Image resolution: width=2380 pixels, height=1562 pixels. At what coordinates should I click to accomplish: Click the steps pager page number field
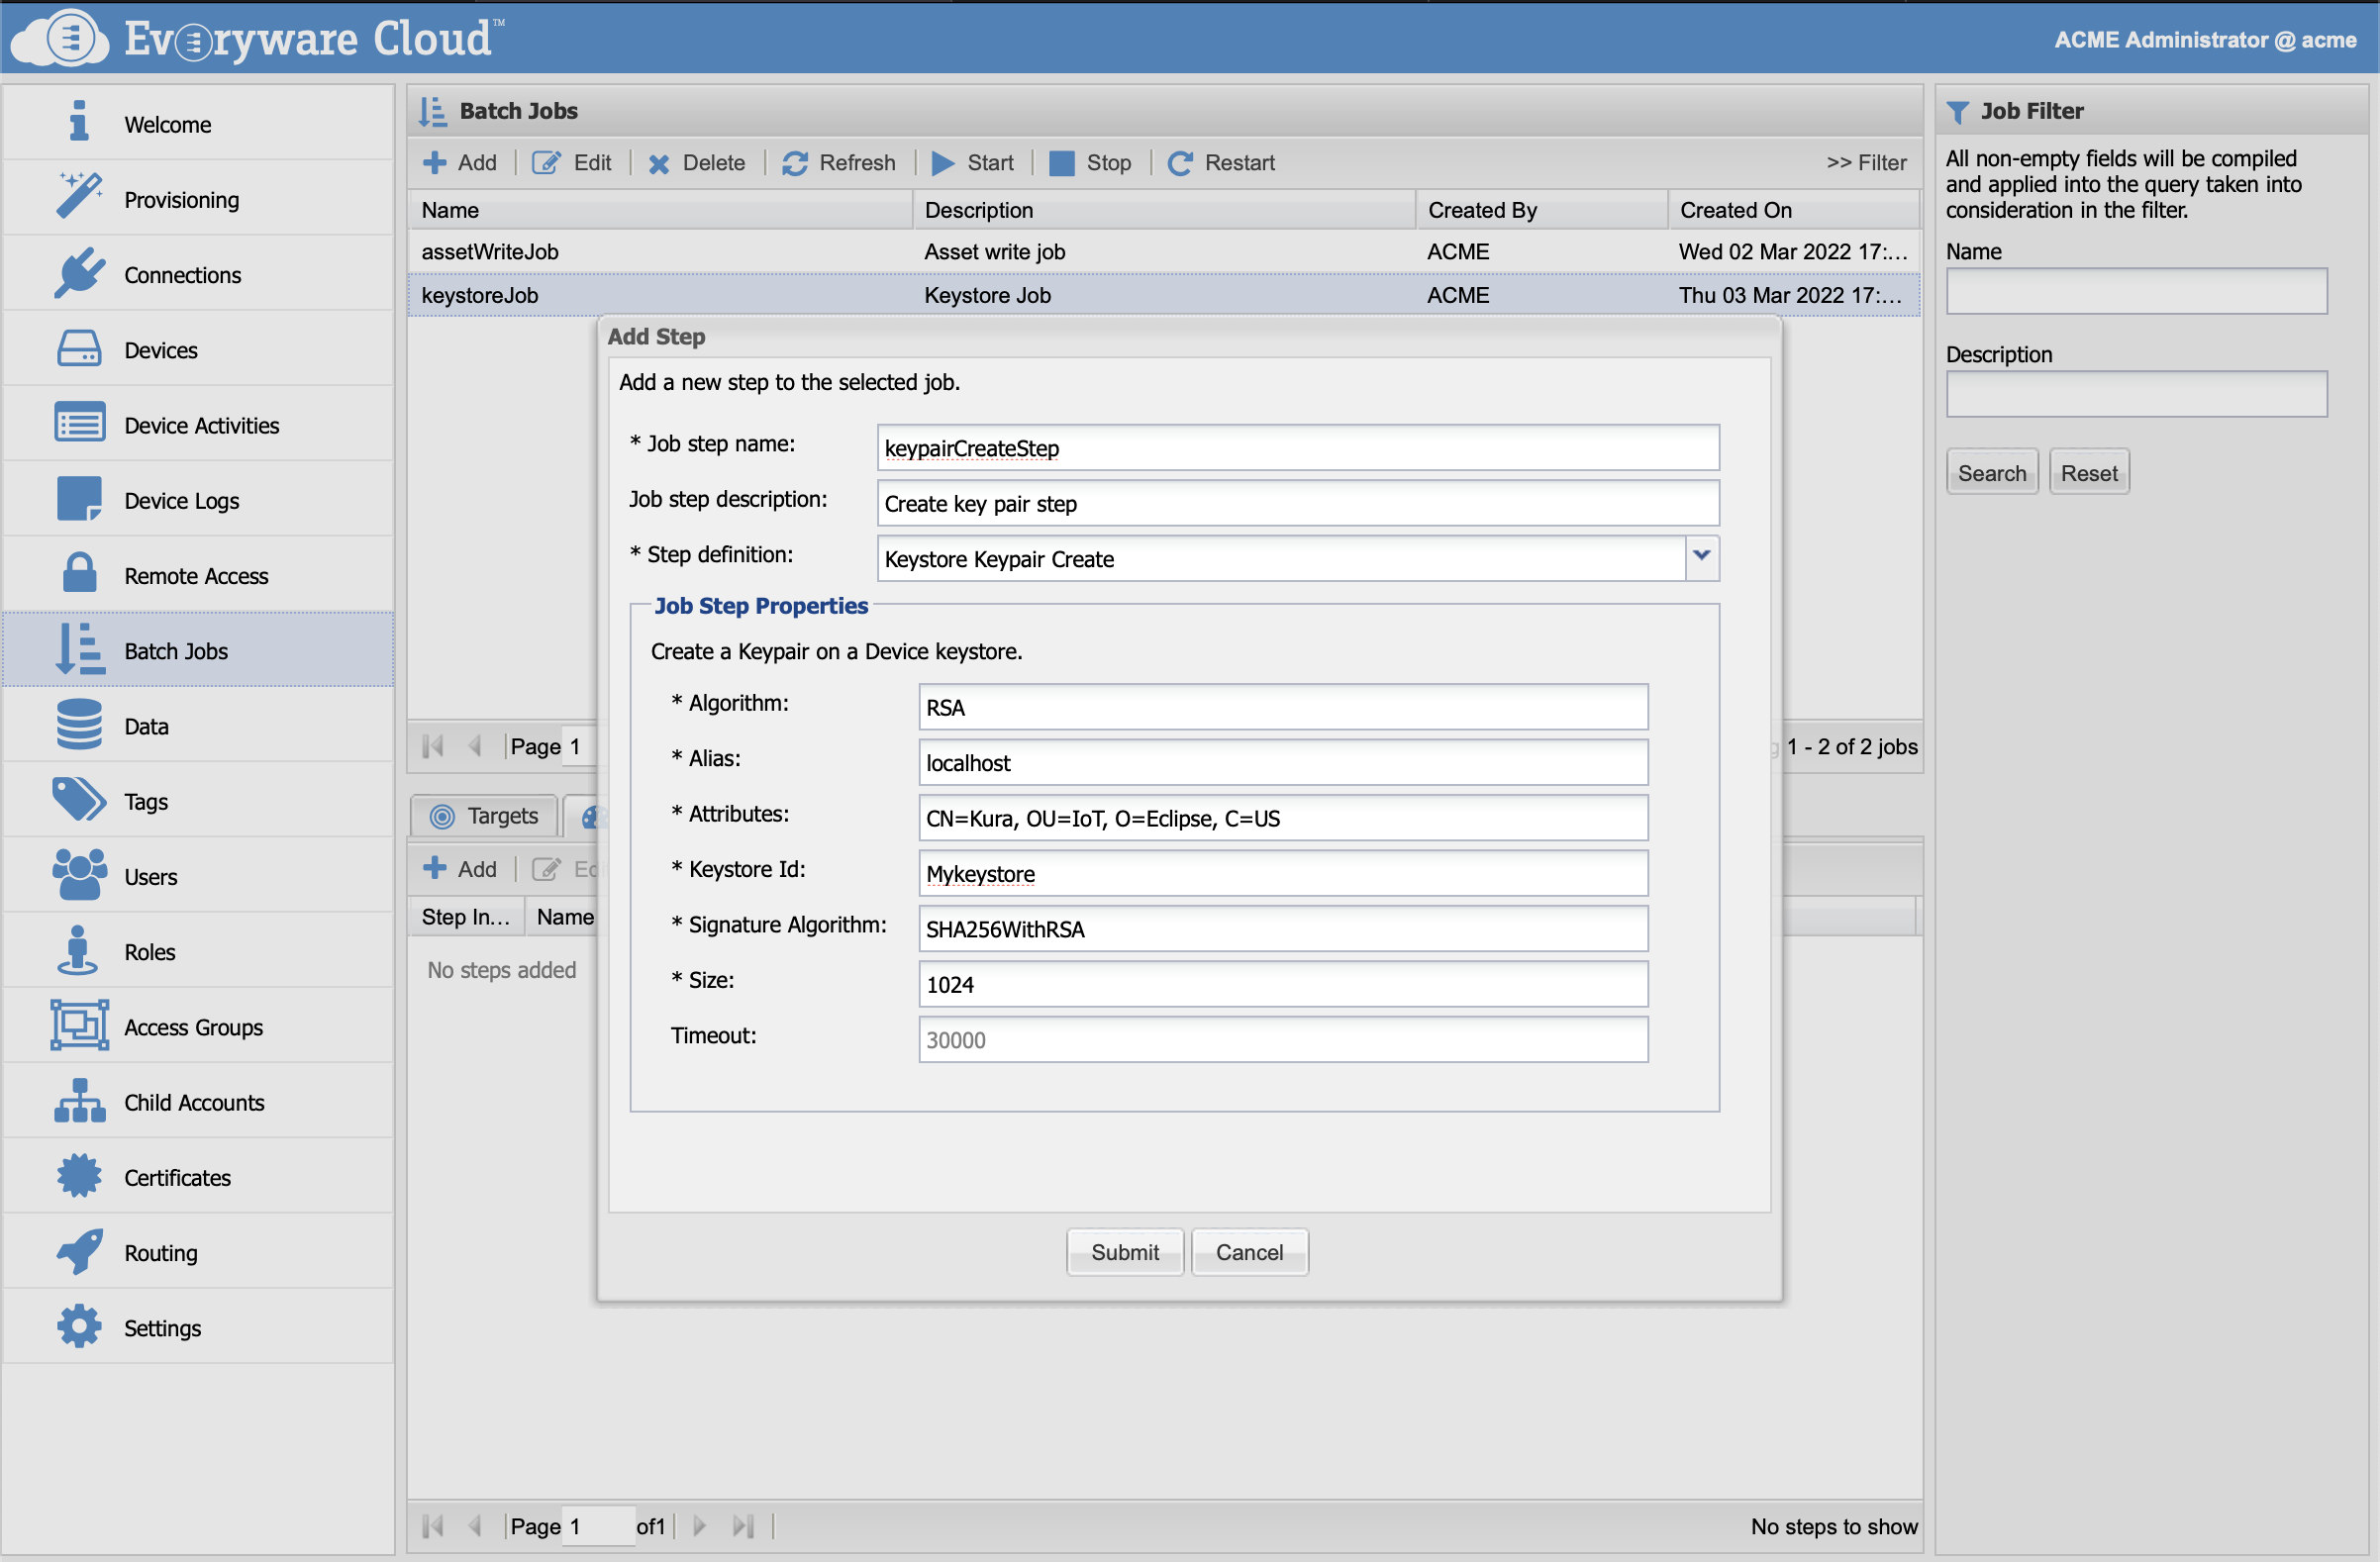point(598,1526)
